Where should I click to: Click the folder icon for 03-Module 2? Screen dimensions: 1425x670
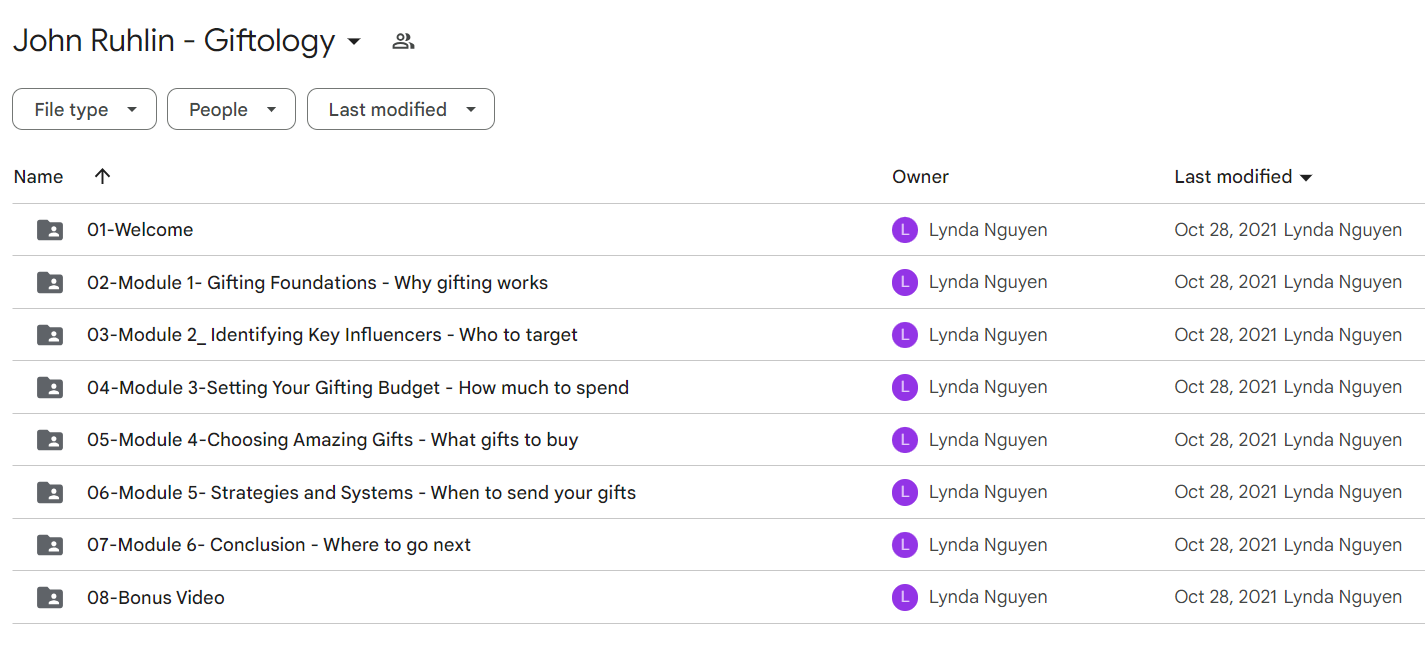click(50, 335)
